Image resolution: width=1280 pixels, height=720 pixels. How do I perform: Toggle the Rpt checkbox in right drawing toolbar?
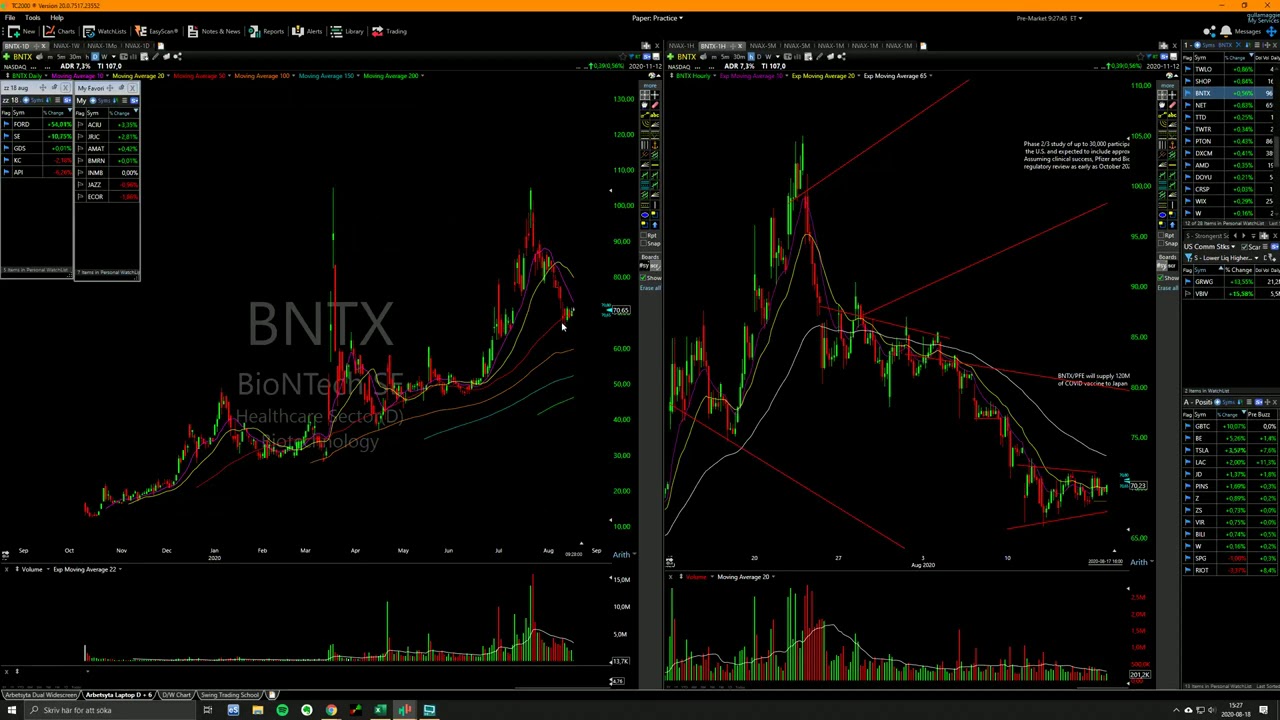tap(1160, 235)
